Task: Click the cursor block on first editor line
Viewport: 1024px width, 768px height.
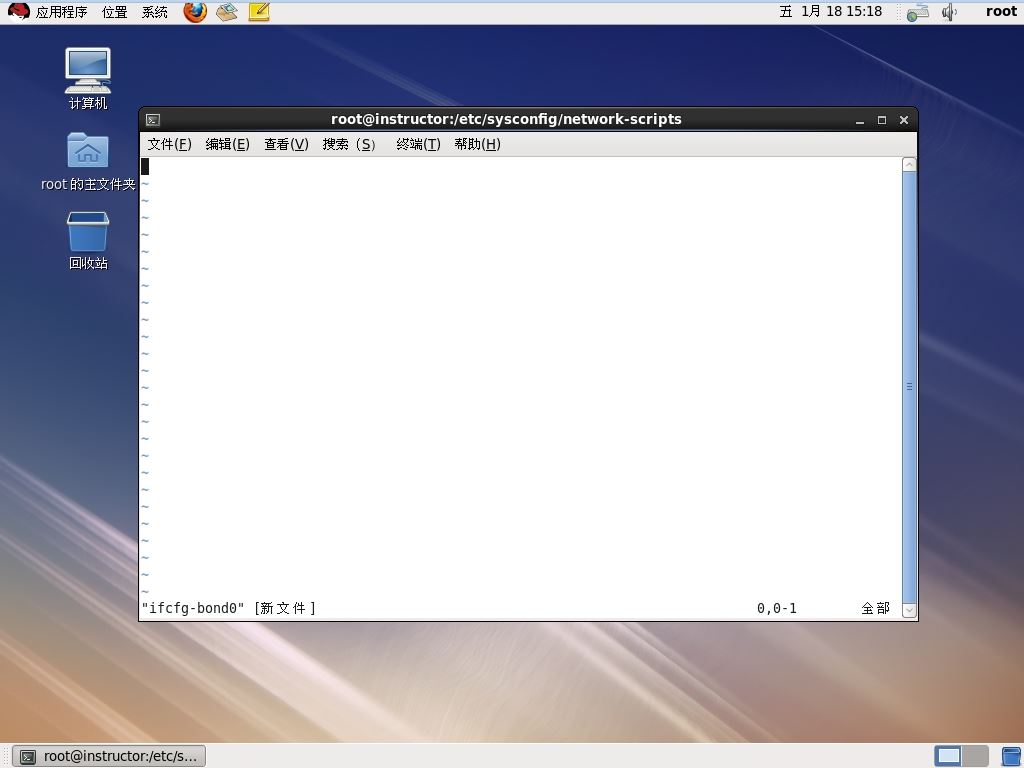Action: (x=145, y=167)
